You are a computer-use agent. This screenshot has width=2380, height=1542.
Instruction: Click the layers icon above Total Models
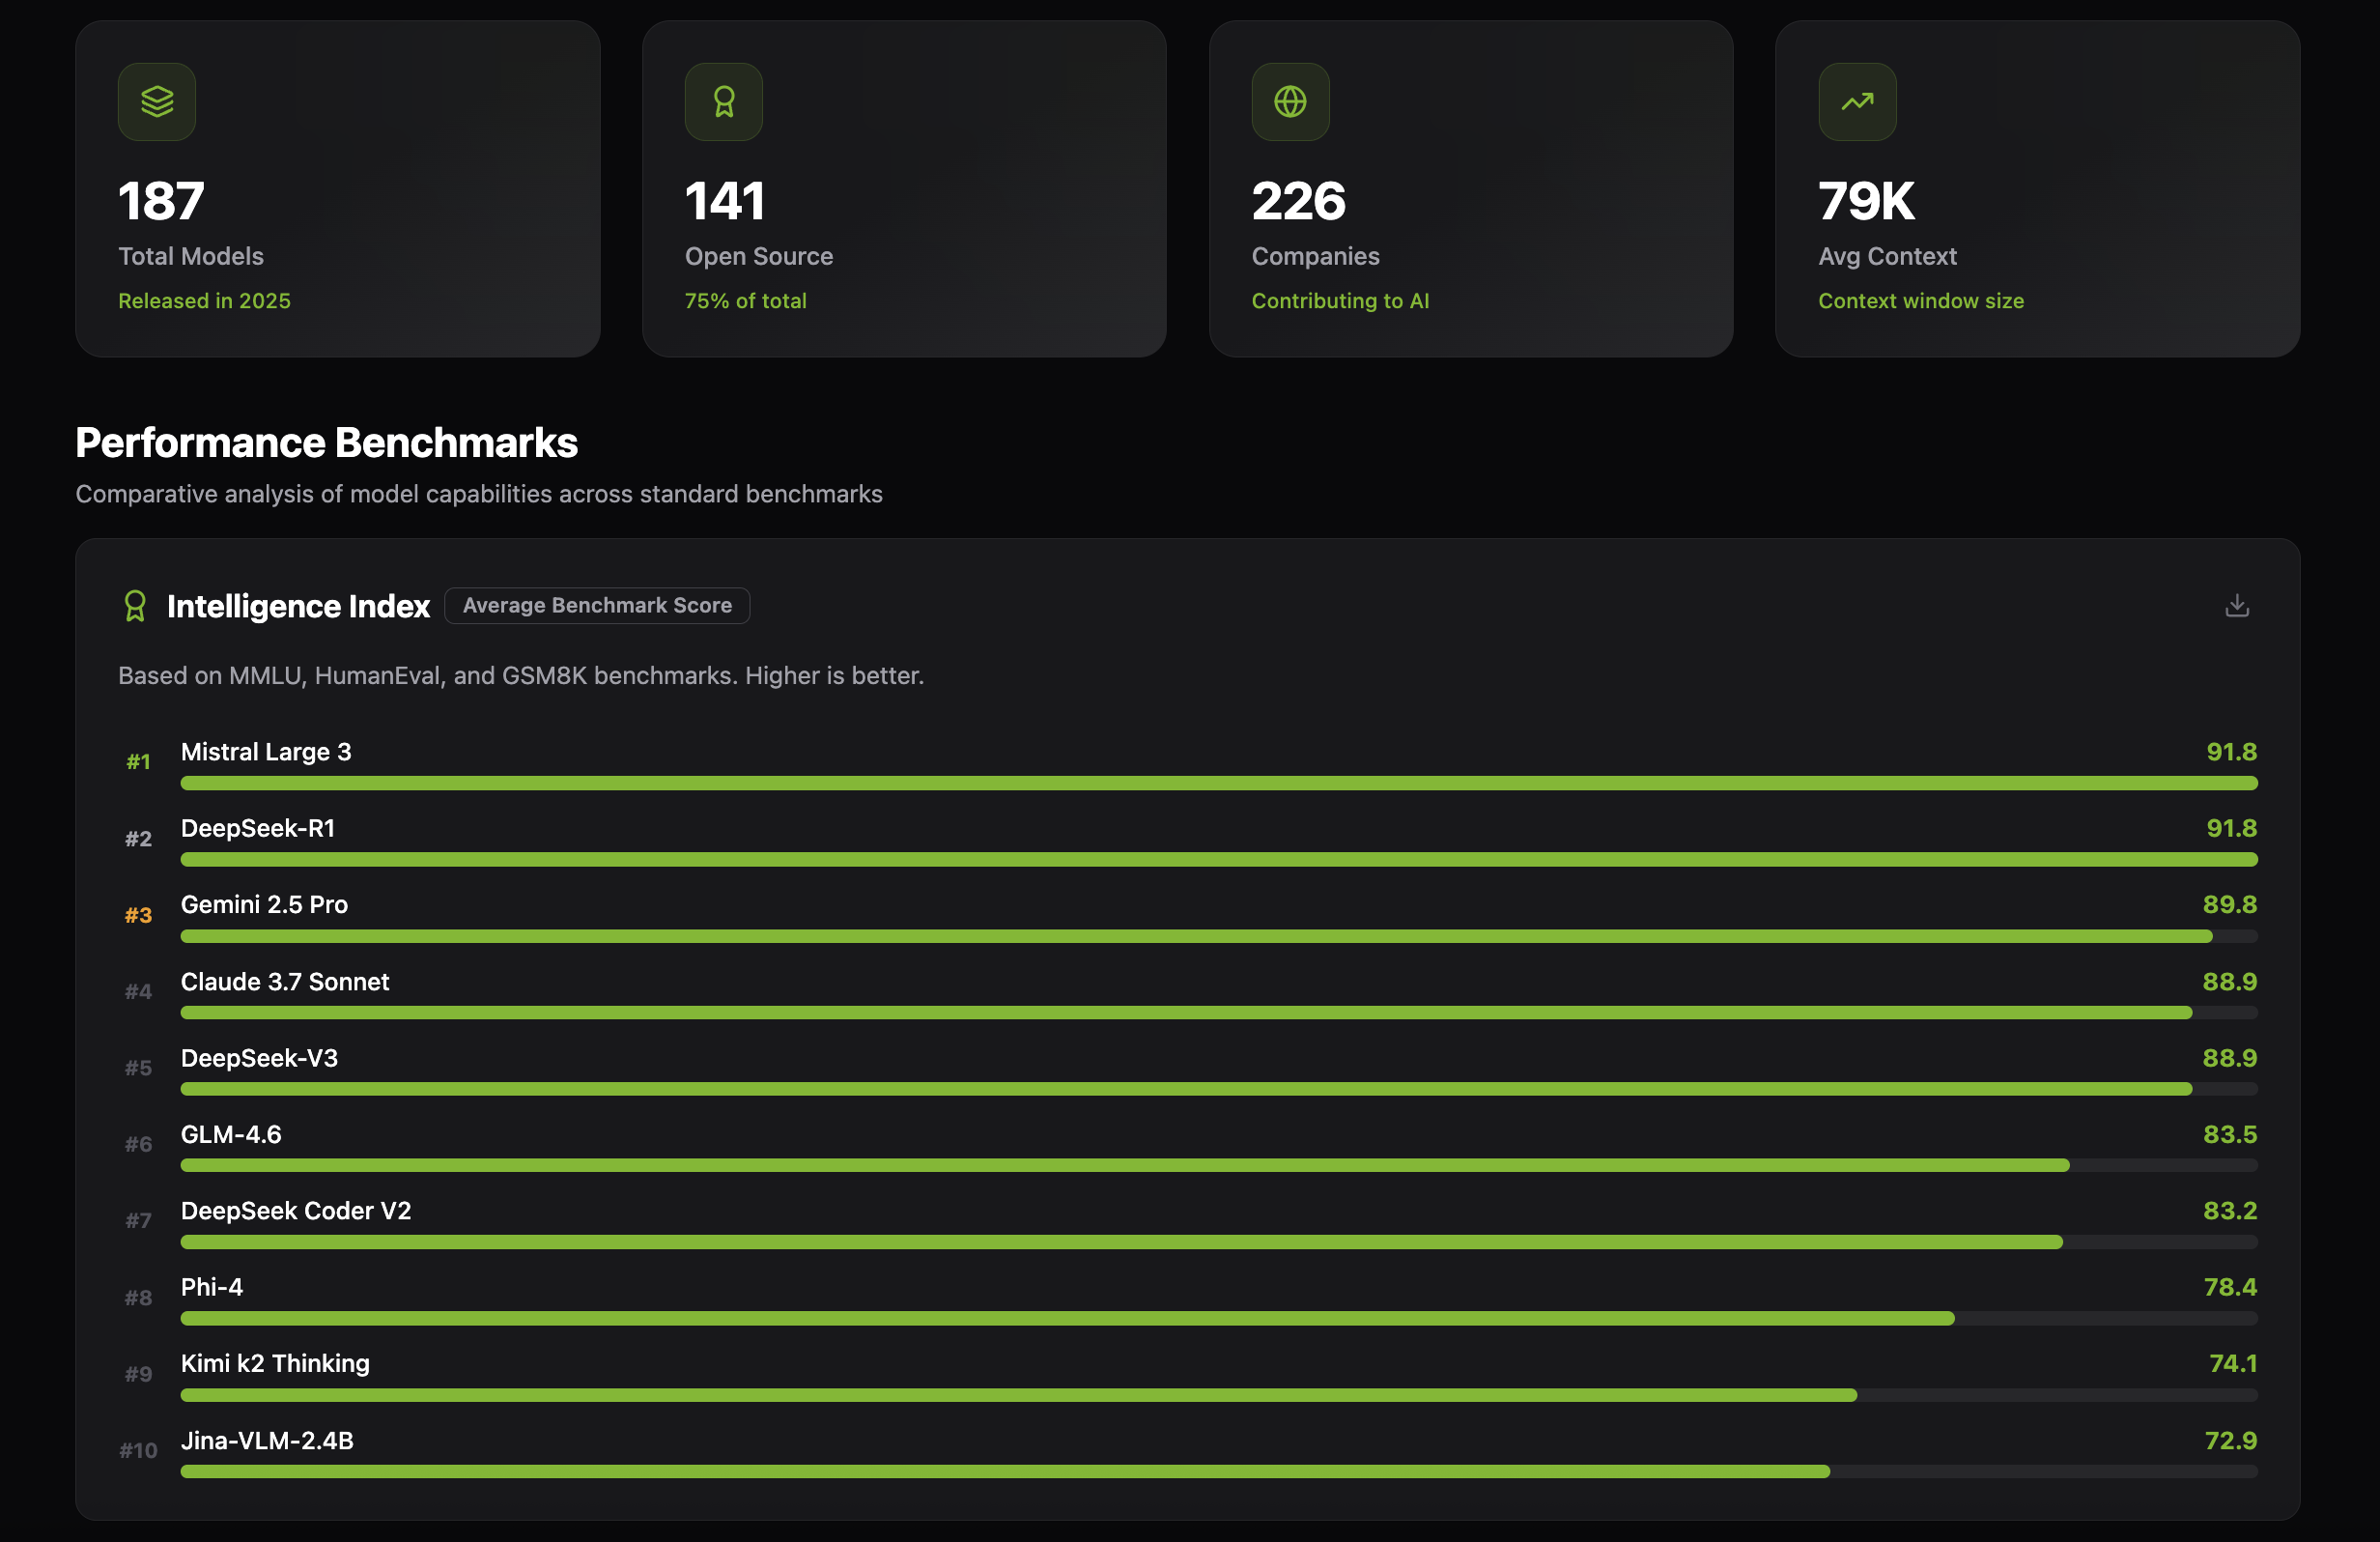click(x=157, y=102)
